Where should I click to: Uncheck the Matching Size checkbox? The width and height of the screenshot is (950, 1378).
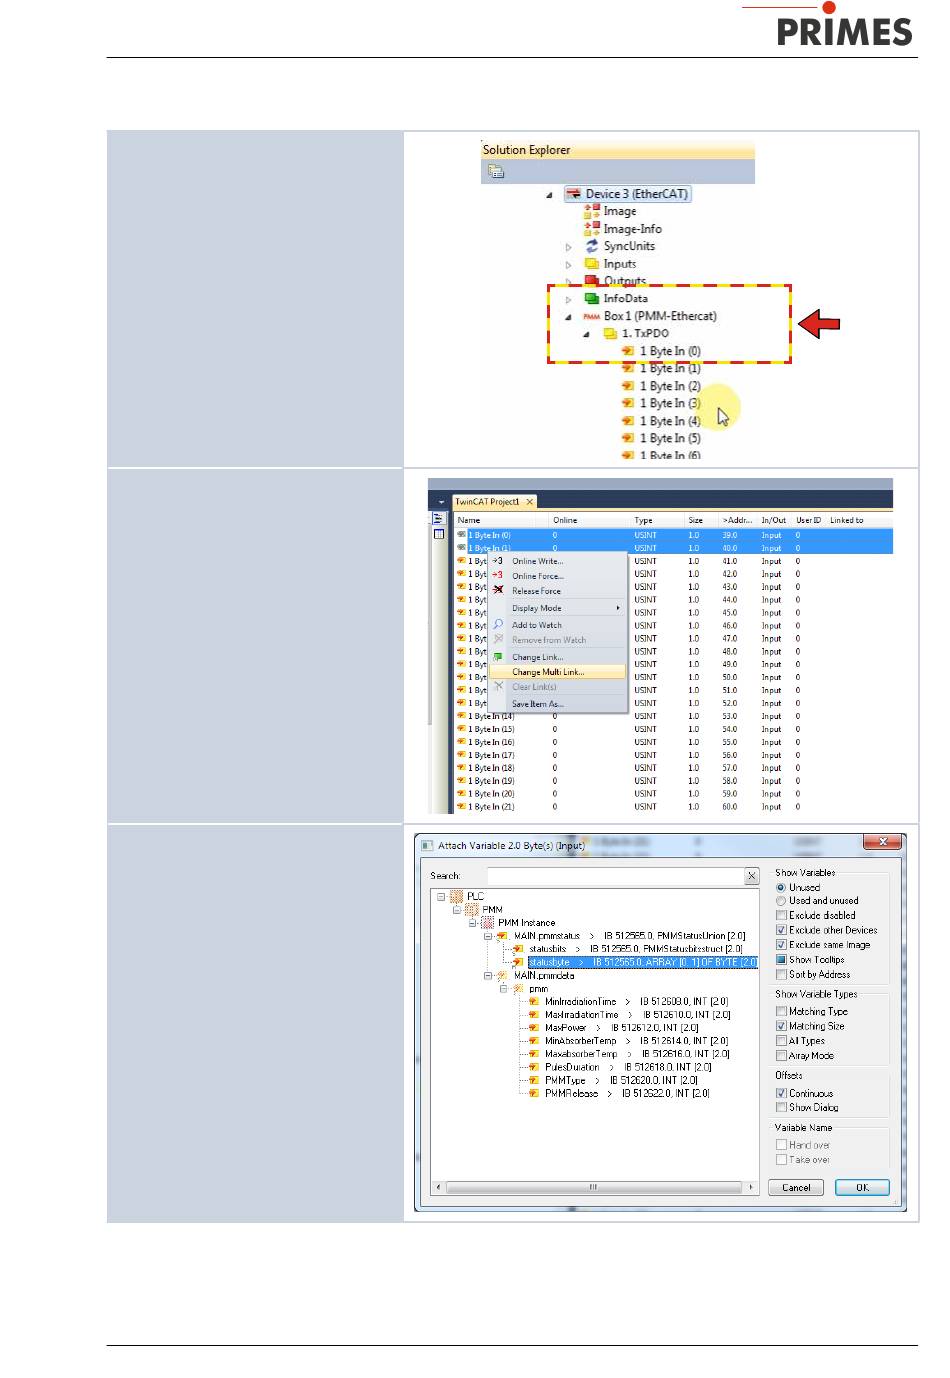click(x=781, y=1026)
